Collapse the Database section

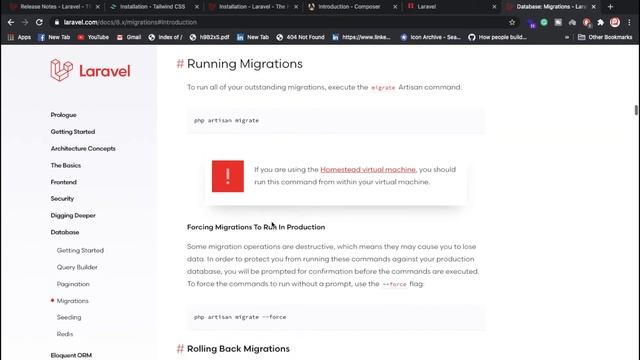pos(64,232)
